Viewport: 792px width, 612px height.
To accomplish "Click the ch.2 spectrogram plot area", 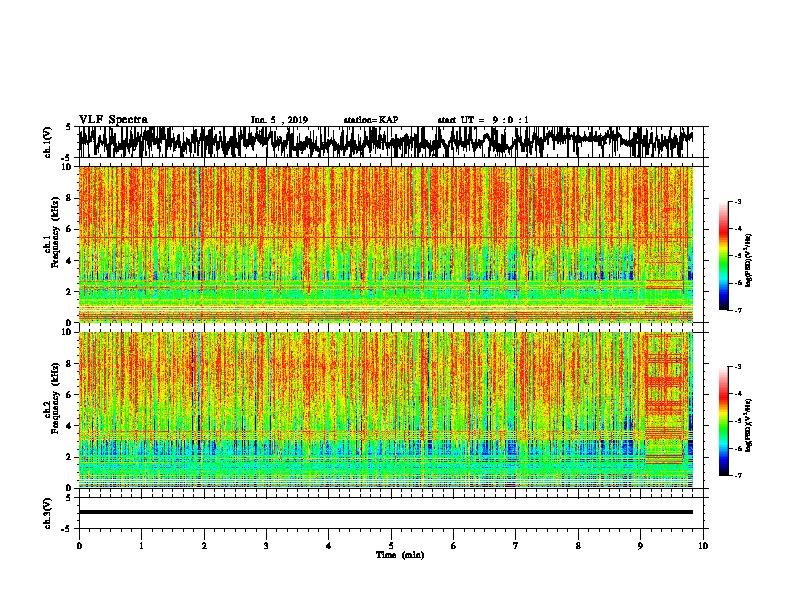I will tap(385, 410).
